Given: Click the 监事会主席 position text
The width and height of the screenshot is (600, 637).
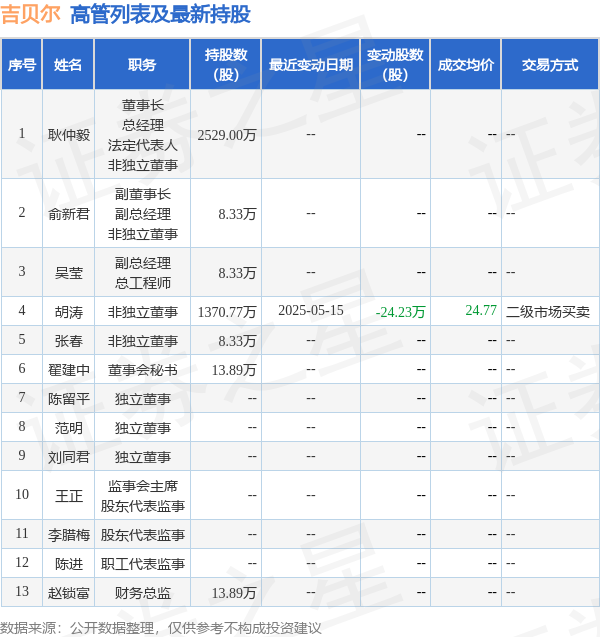Looking at the screenshot, I should coord(143,486).
